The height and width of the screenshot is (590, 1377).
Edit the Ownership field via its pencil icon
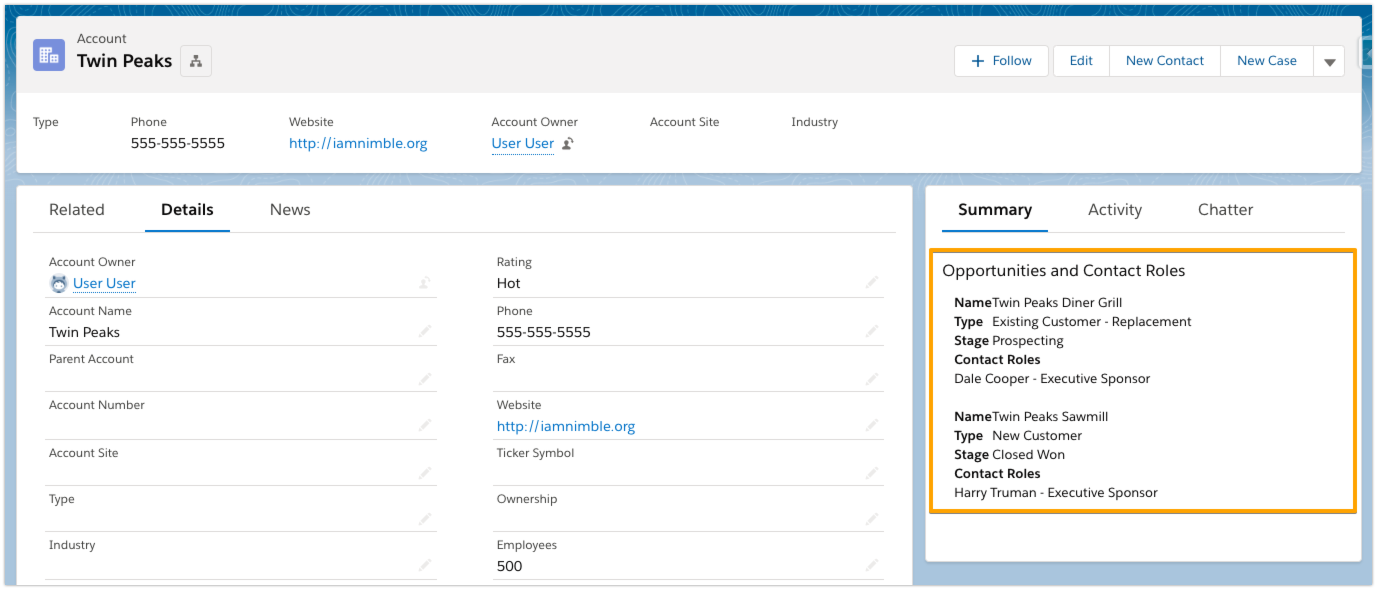871,518
